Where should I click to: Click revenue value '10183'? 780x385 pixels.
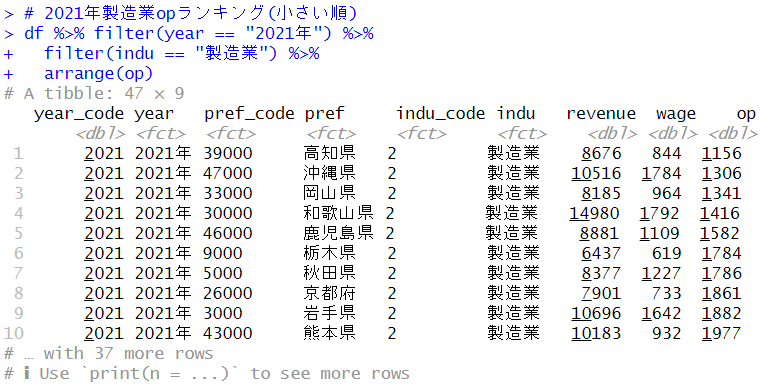coord(596,333)
